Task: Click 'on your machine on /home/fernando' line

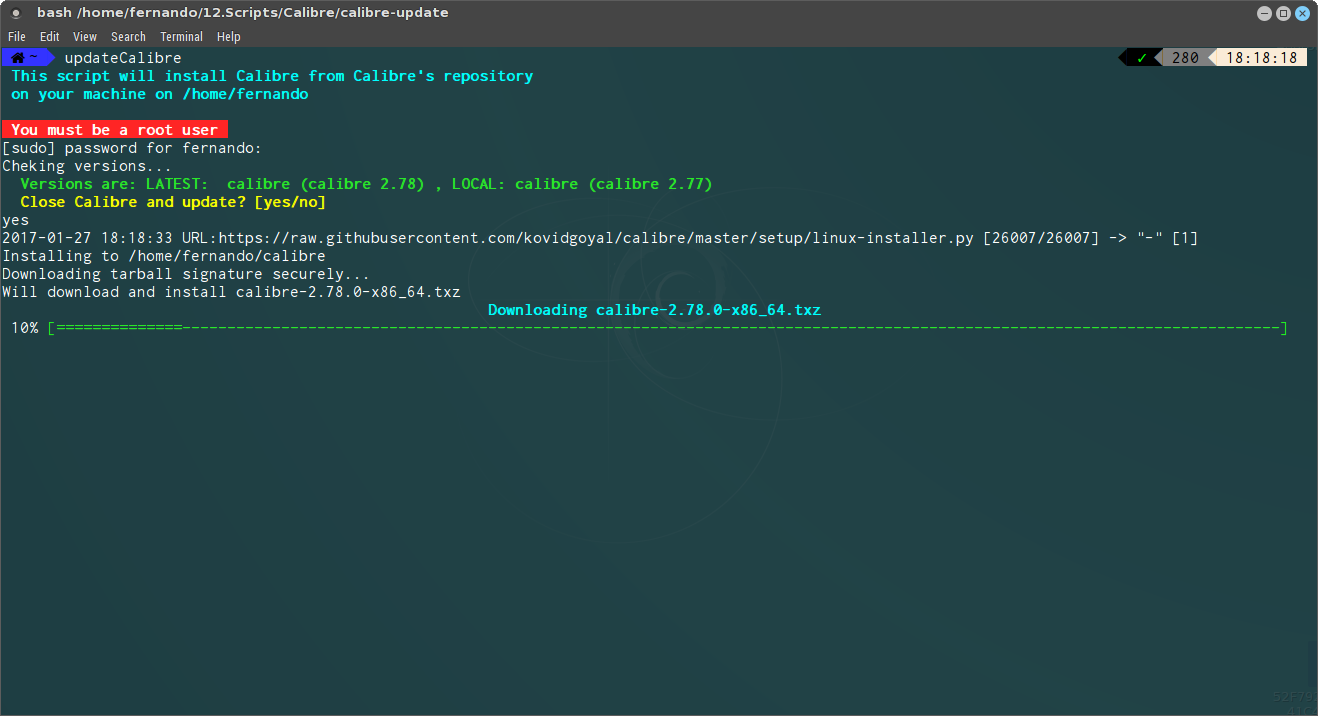Action: (x=160, y=94)
